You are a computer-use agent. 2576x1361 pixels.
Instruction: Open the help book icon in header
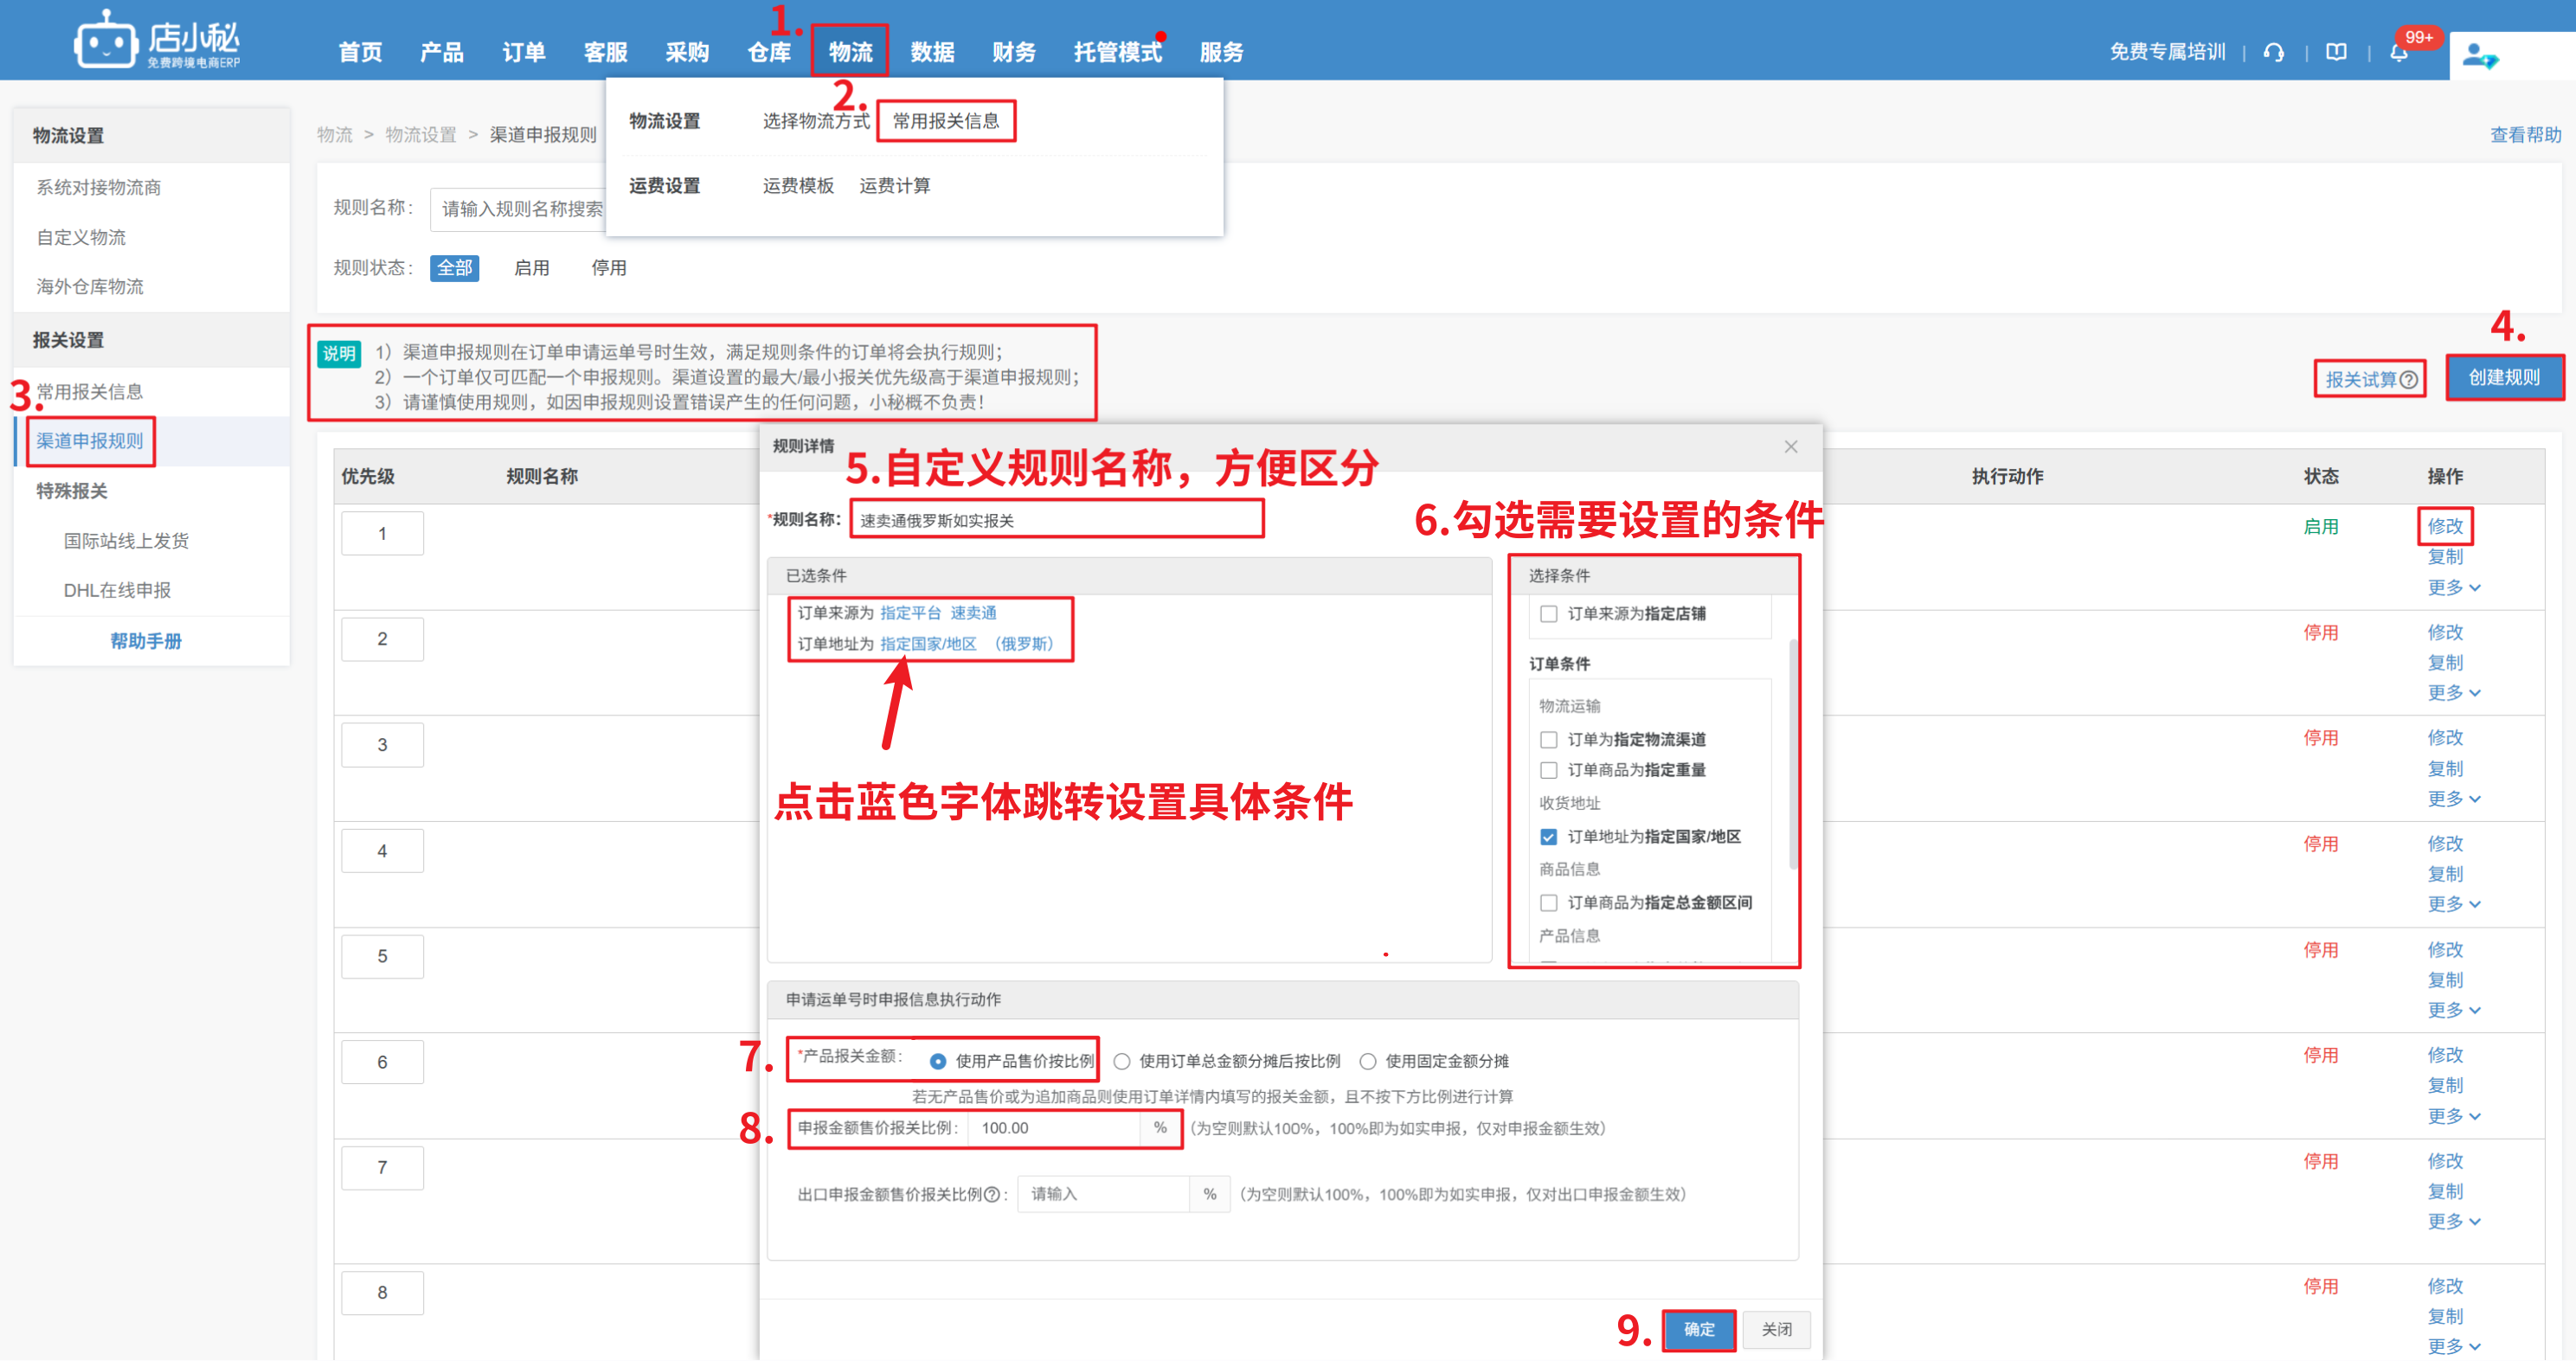click(2336, 52)
